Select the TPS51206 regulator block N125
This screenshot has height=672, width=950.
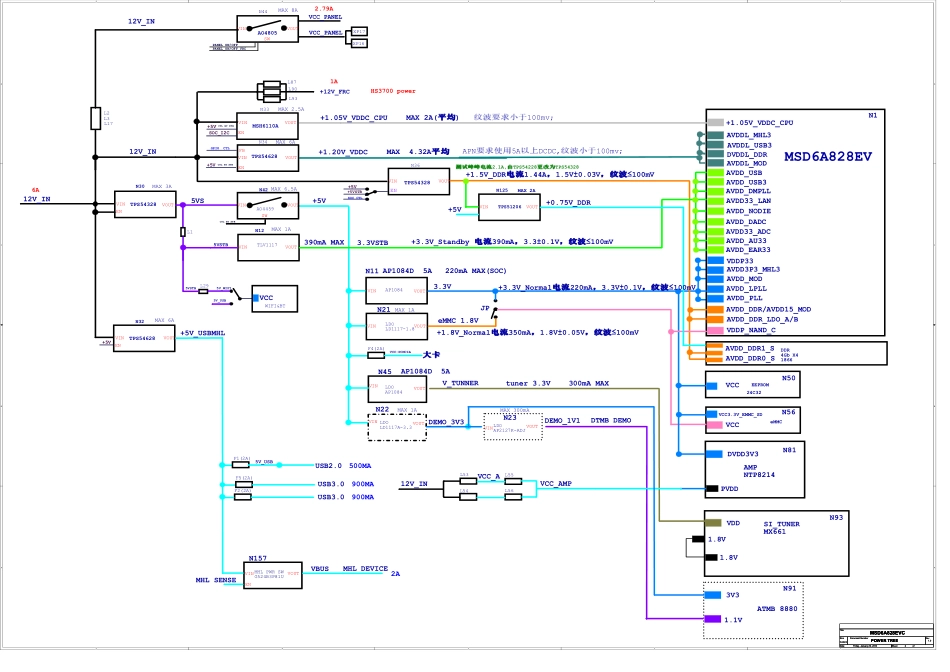click(508, 207)
